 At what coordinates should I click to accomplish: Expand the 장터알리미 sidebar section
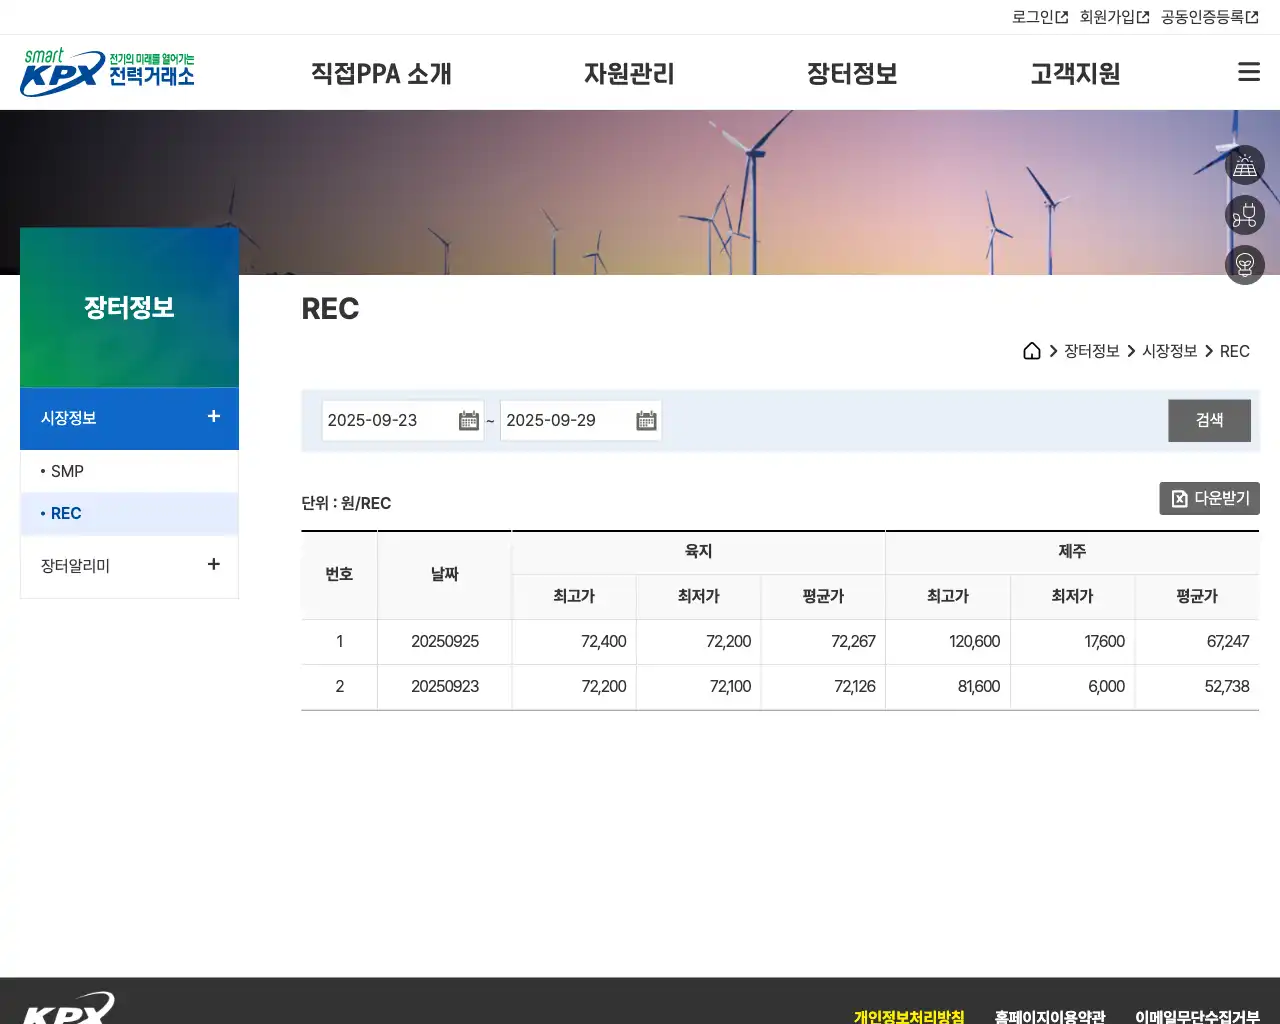pos(213,564)
